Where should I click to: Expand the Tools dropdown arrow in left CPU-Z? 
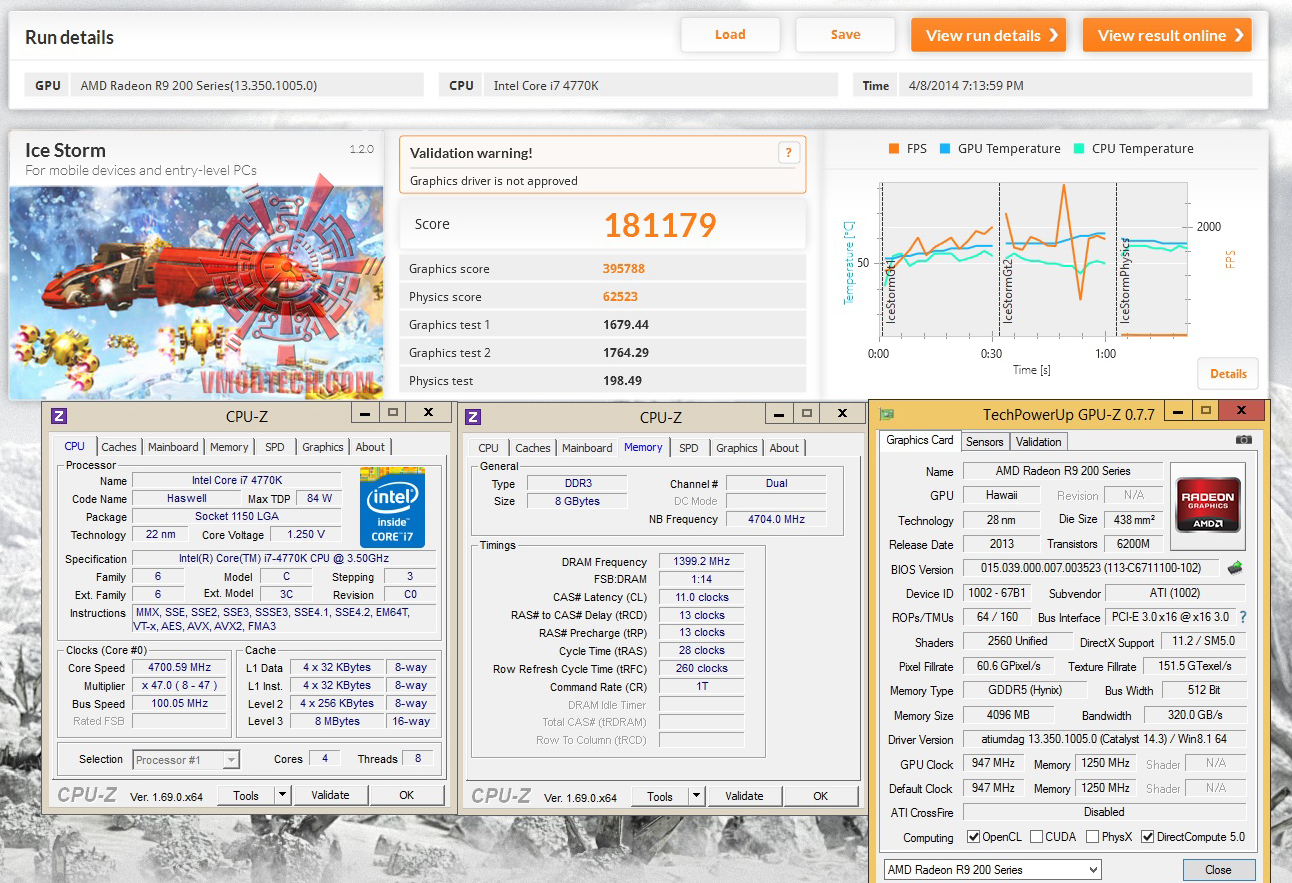point(282,795)
